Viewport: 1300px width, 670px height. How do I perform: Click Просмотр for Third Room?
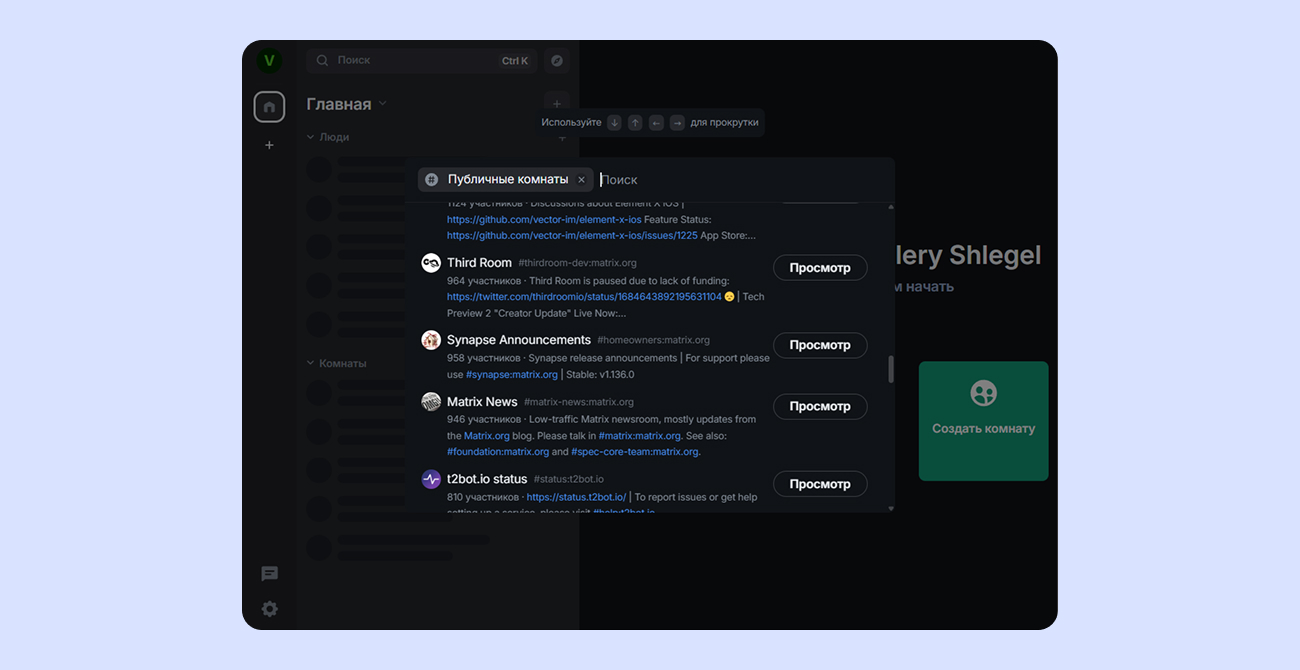click(820, 268)
